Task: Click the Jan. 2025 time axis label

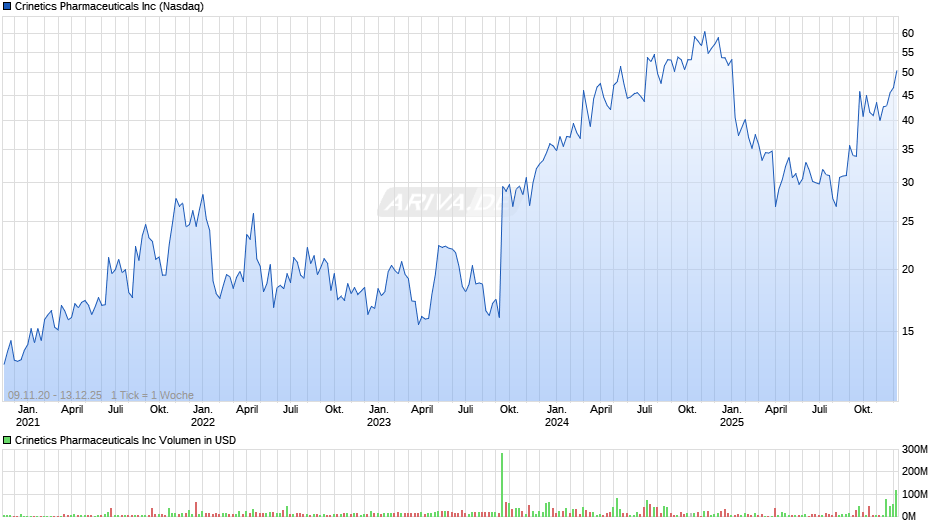Action: point(731,416)
